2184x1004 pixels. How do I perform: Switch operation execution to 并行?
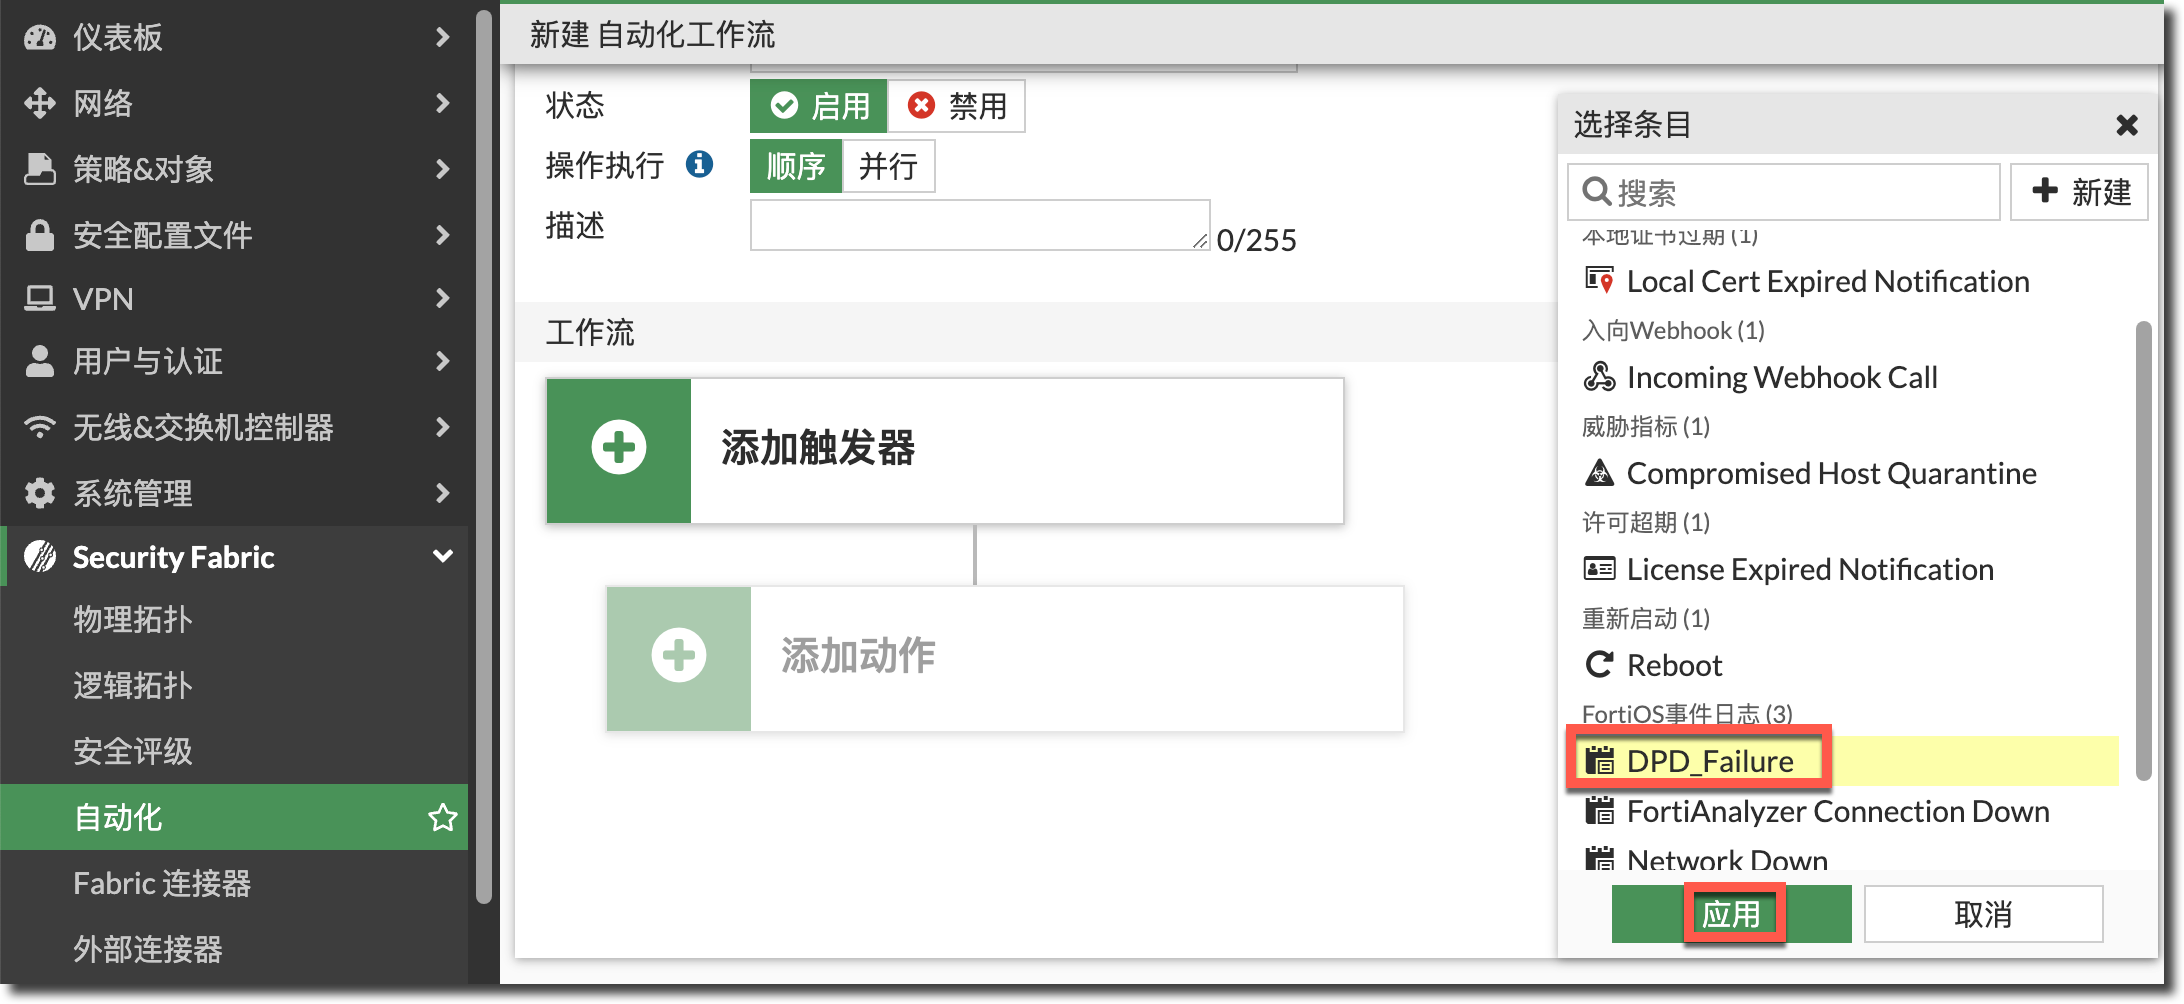[888, 166]
